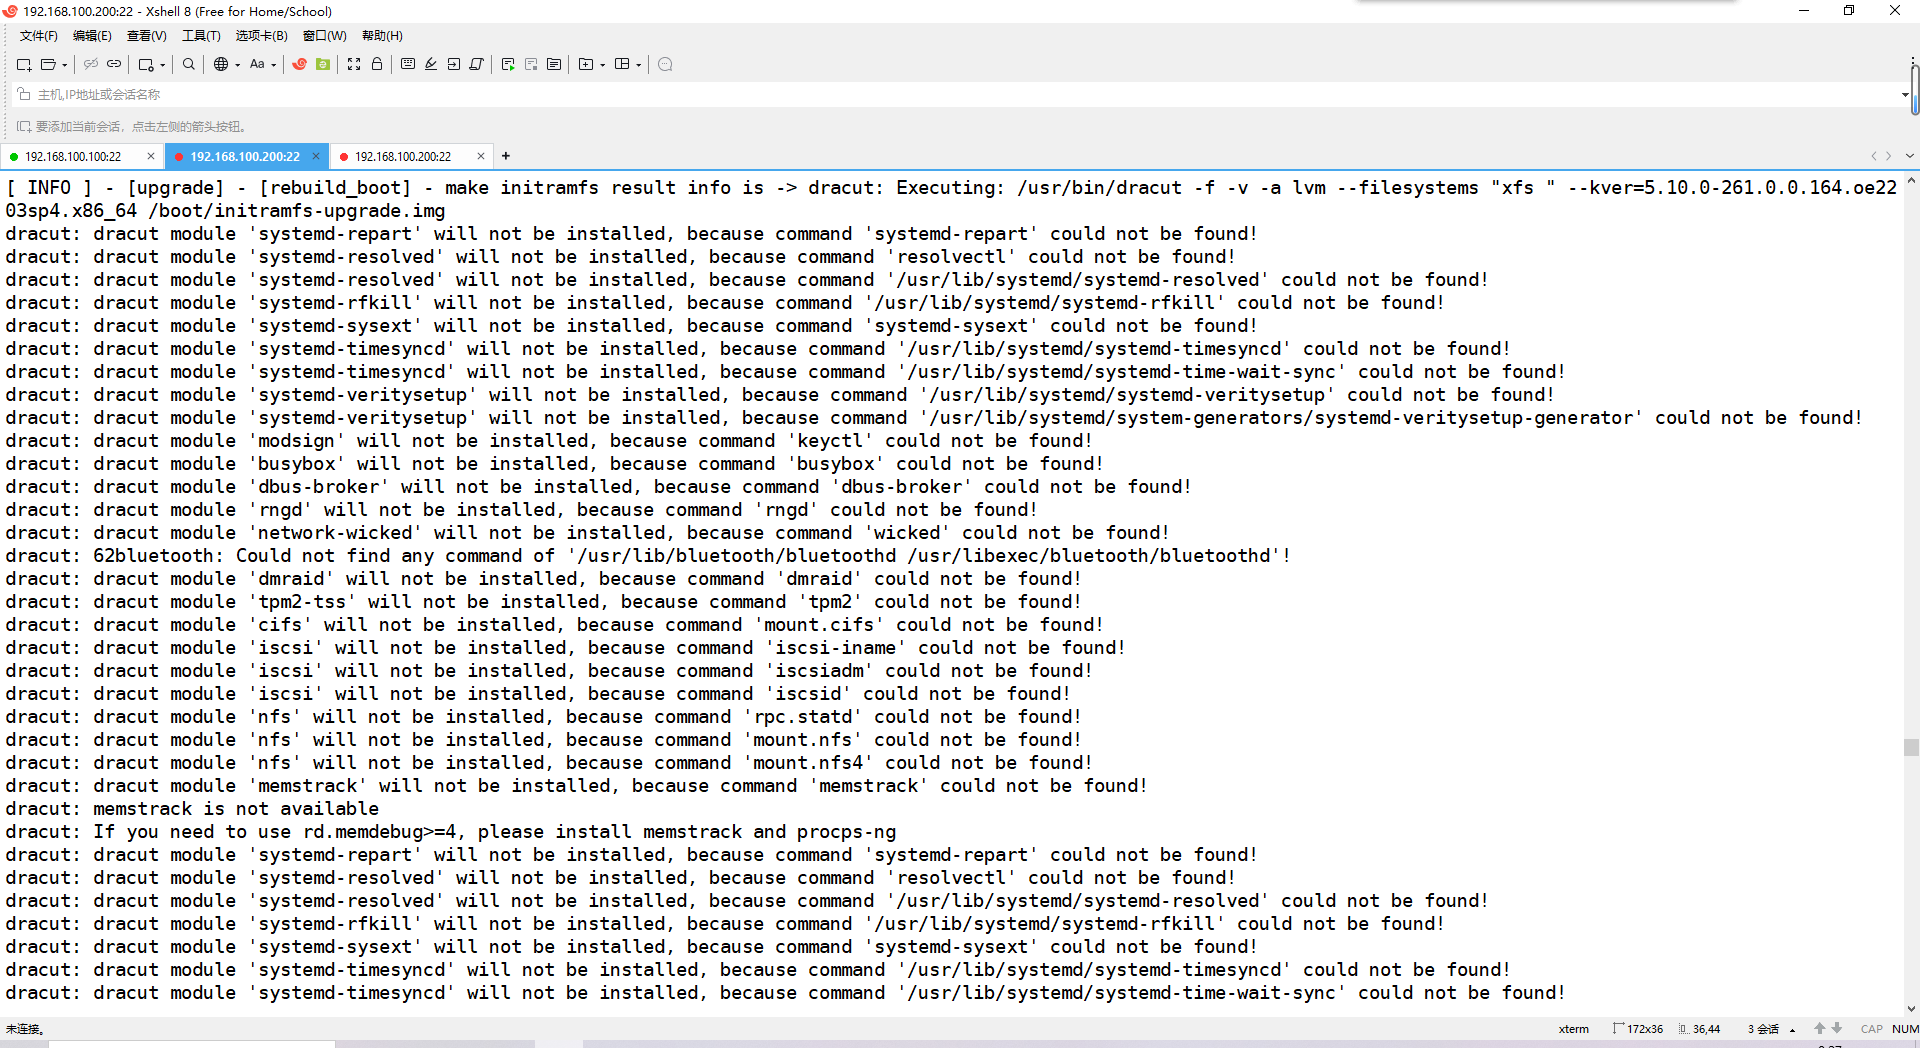
Task: Expand the font Aa dropdown arrow
Action: tap(273, 66)
